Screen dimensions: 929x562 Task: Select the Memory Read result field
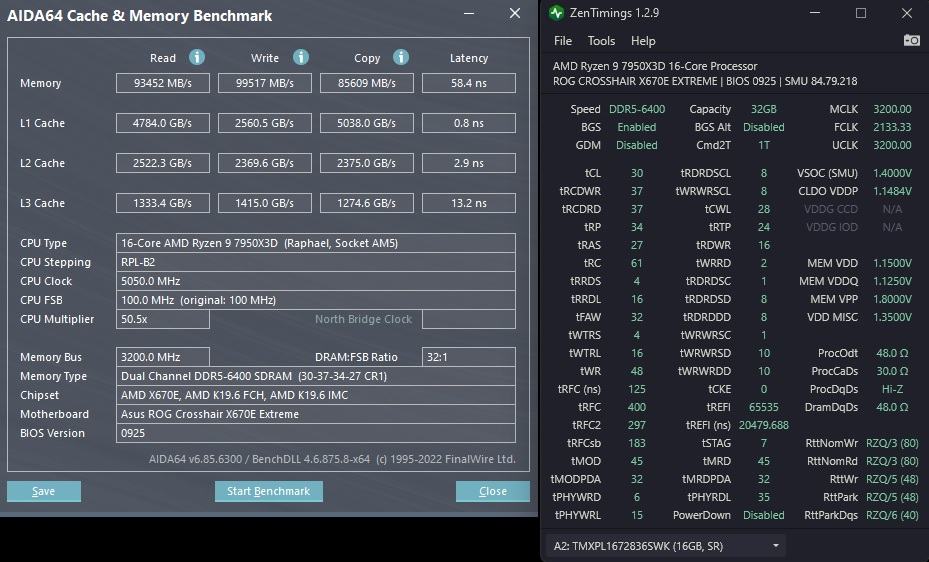[162, 83]
